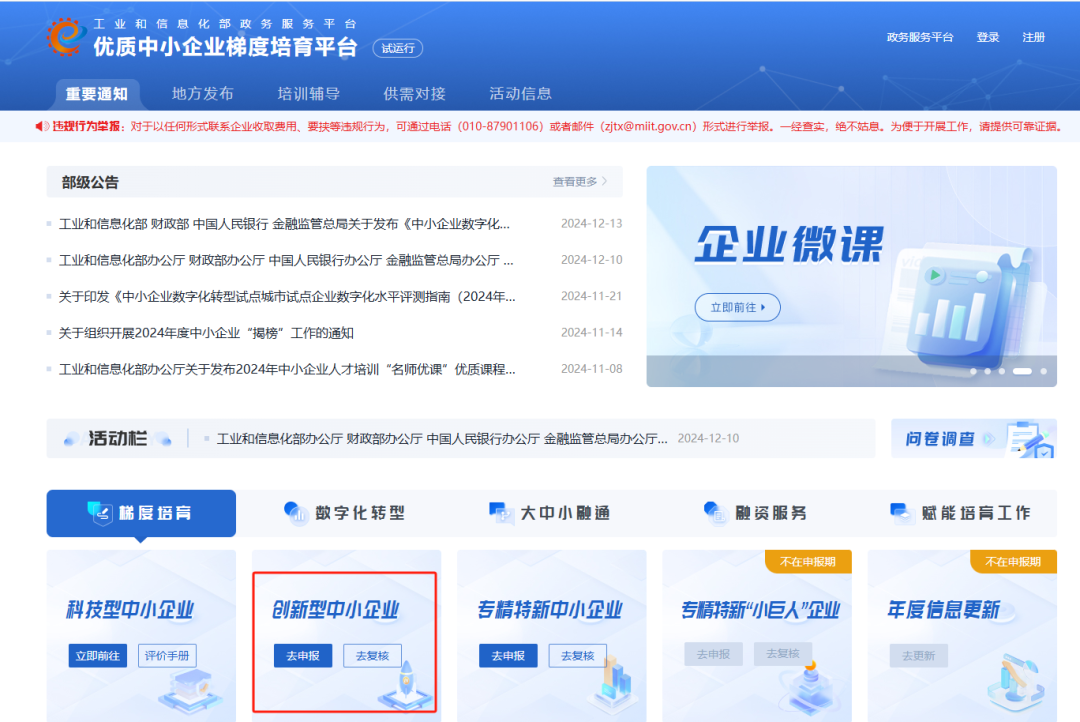Open the “揭榜”工作 notice link
Screen dimensions: 1080x722
tap(206, 333)
